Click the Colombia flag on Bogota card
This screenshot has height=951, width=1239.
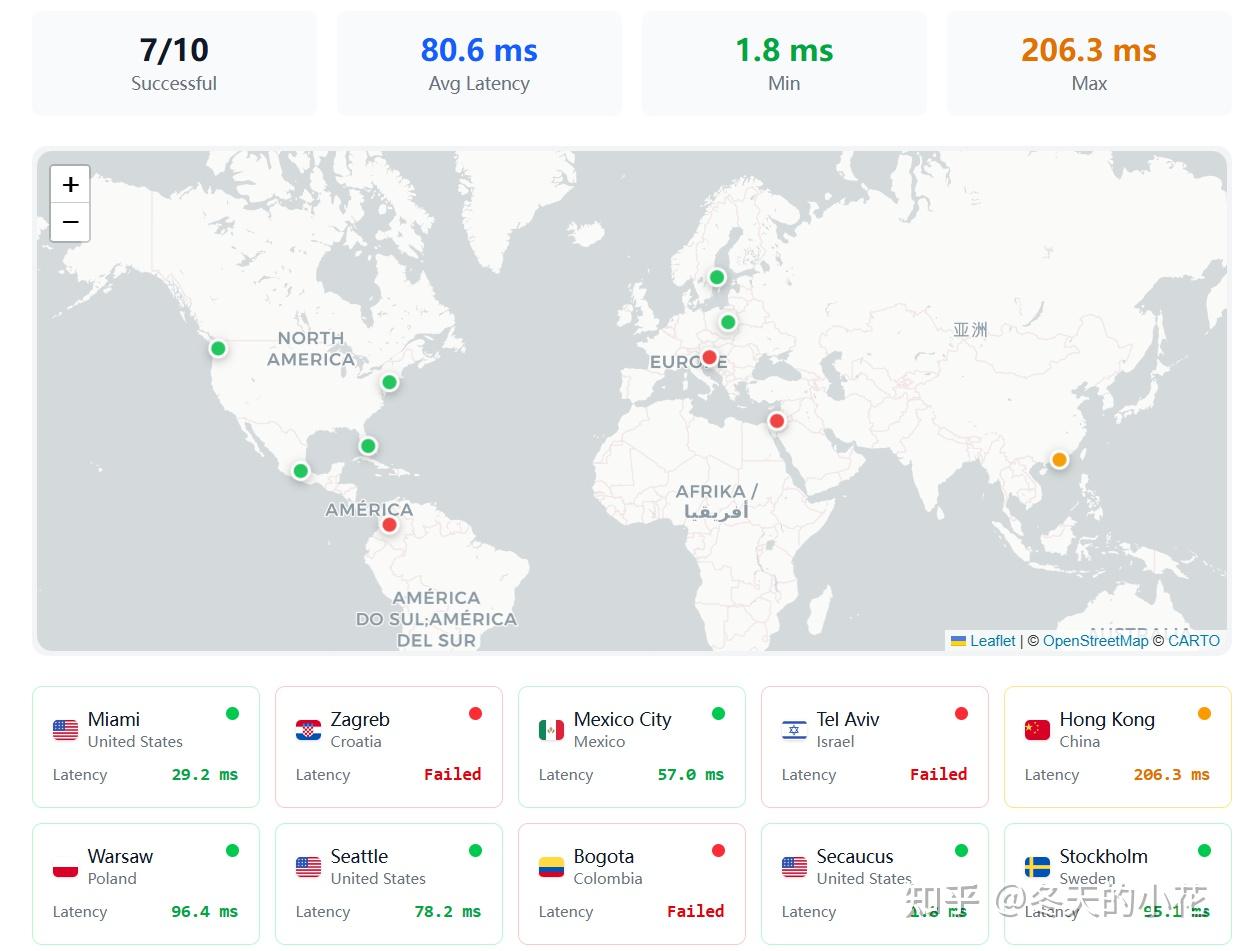pos(551,867)
